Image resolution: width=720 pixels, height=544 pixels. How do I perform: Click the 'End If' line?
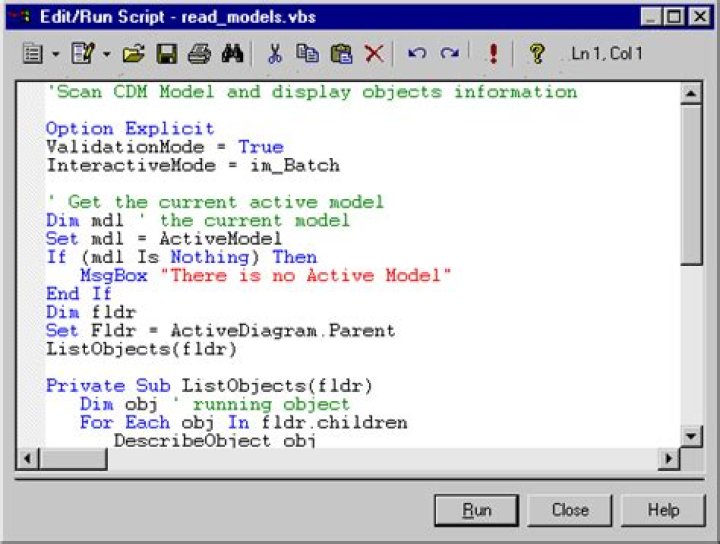tap(79, 294)
